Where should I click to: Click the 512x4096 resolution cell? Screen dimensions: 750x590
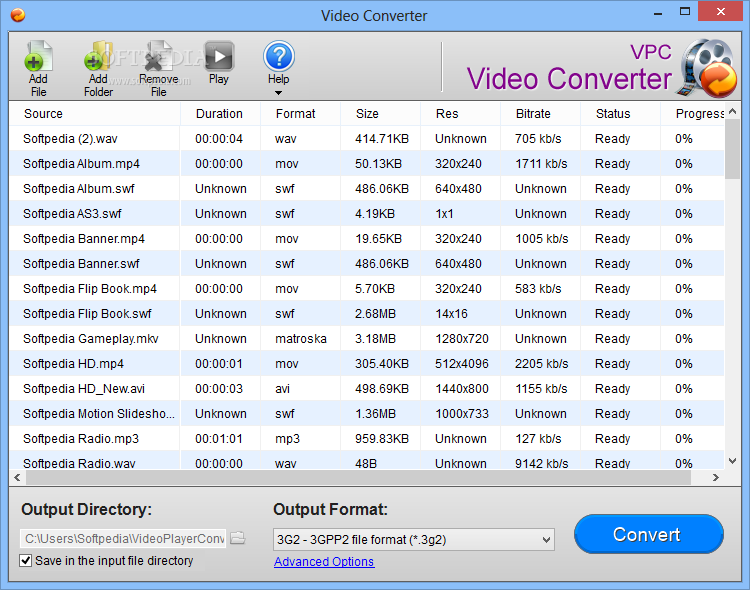click(462, 364)
